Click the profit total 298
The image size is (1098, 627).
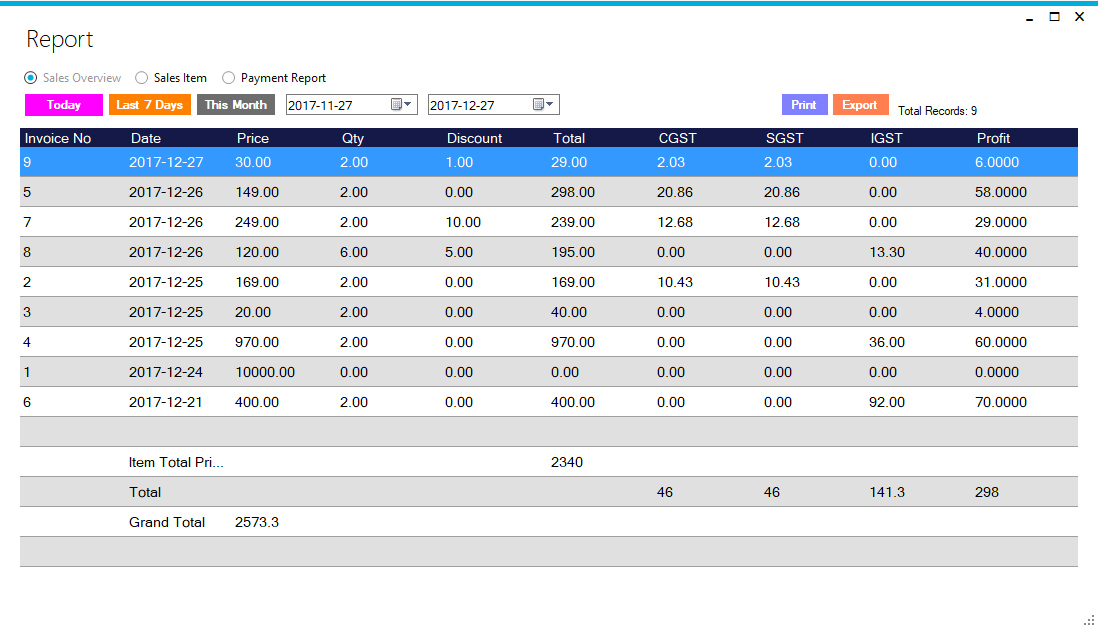[x=987, y=492]
